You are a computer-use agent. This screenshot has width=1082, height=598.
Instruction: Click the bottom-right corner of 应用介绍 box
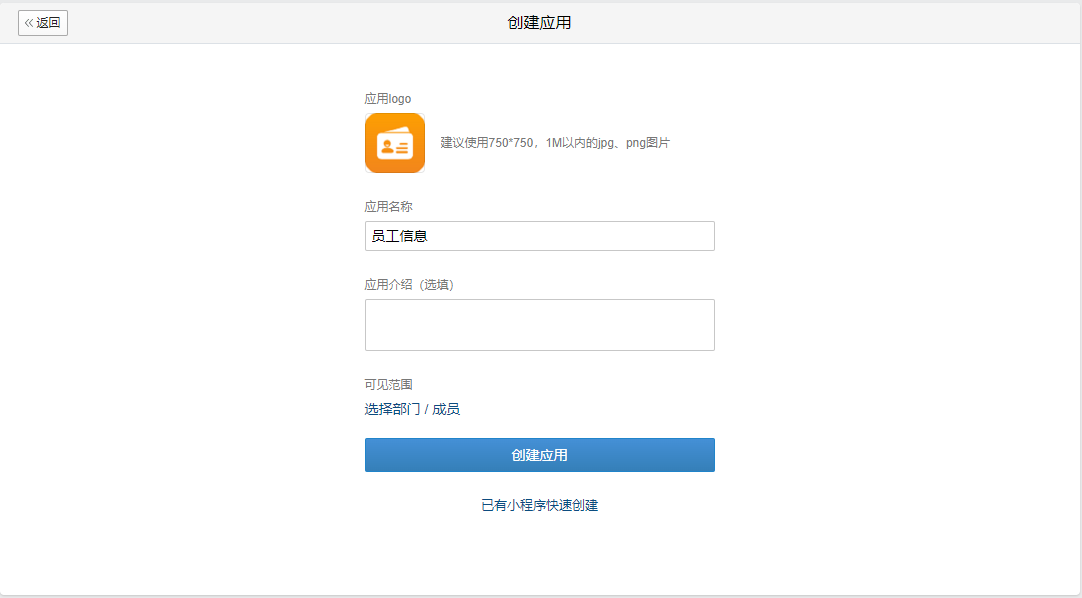709,345
